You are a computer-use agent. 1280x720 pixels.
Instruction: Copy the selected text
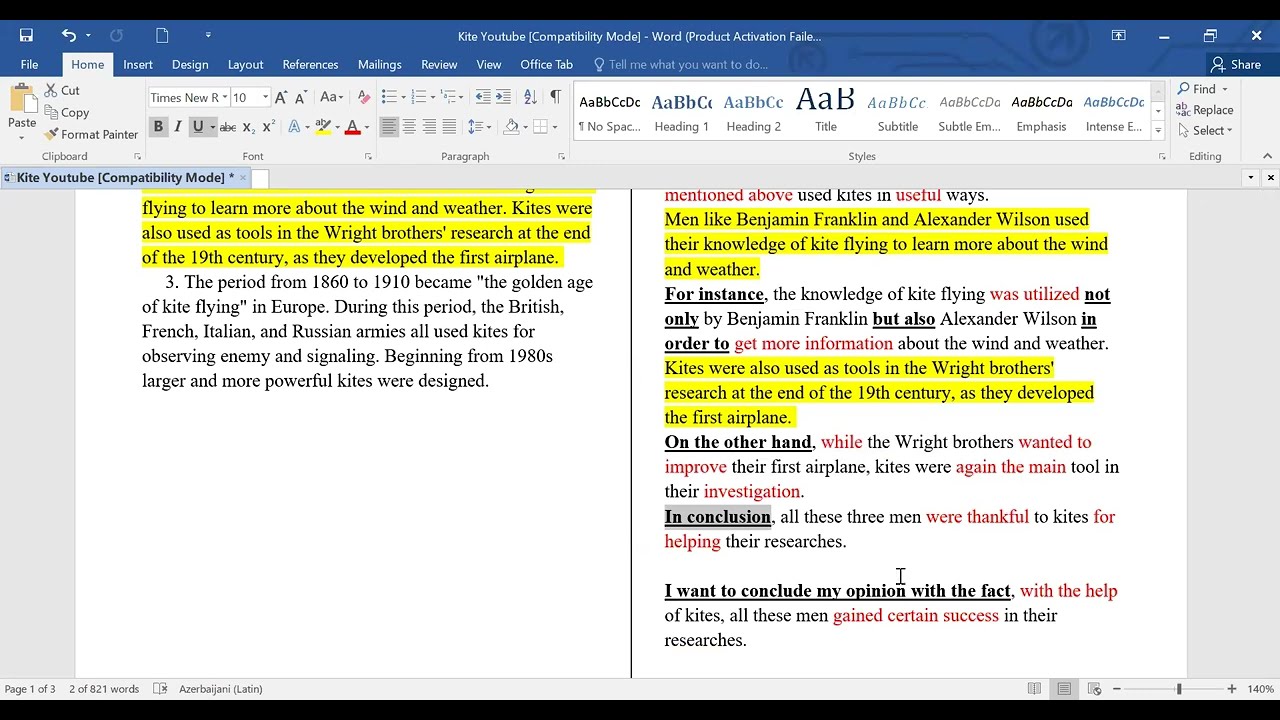click(x=67, y=113)
